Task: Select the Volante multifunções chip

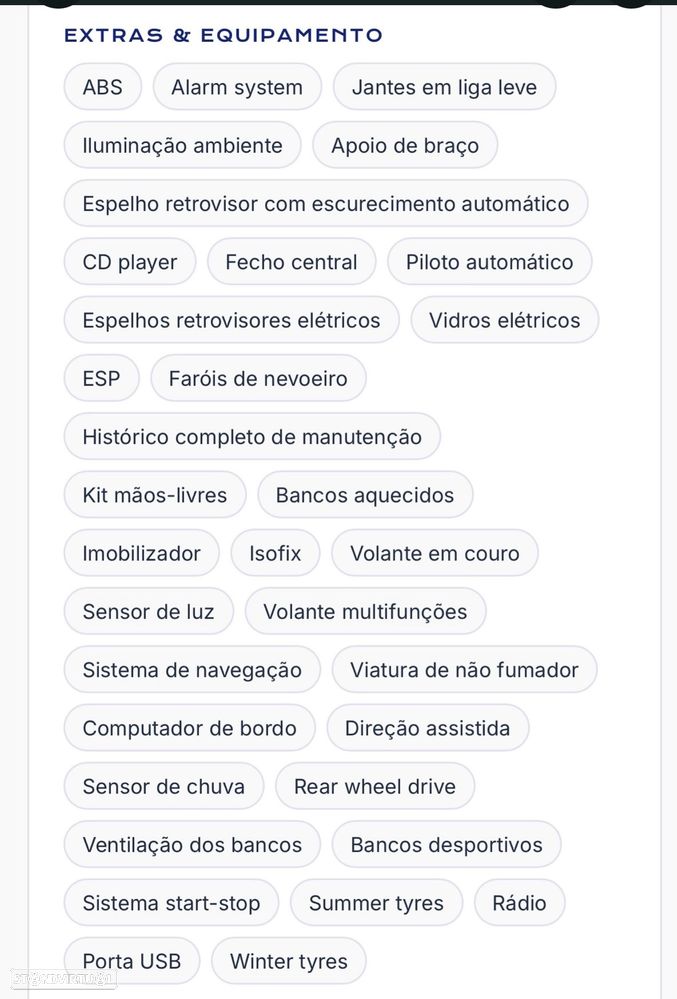Action: 366,612
